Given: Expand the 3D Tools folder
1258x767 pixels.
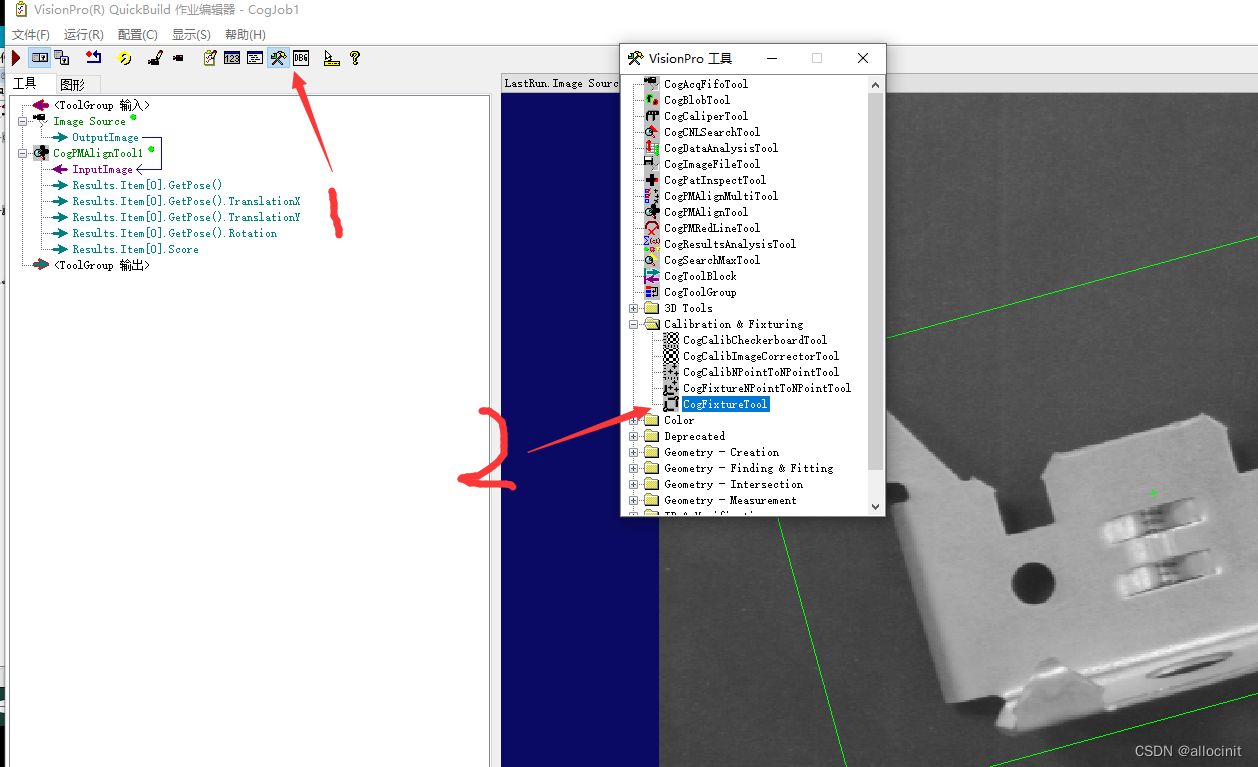Looking at the screenshot, I should point(633,308).
